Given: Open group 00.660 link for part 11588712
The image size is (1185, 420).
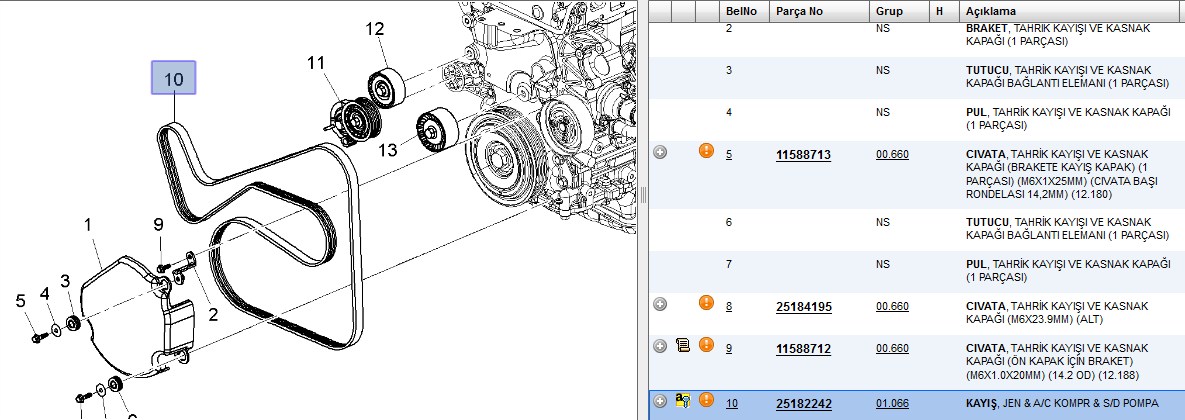Looking at the screenshot, I should [x=893, y=348].
